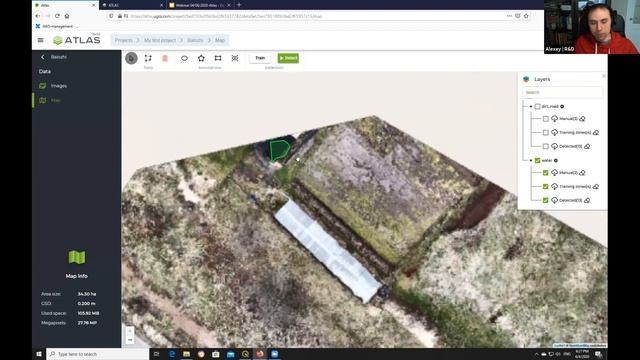Close the Layers panel

pyautogui.click(x=604, y=76)
